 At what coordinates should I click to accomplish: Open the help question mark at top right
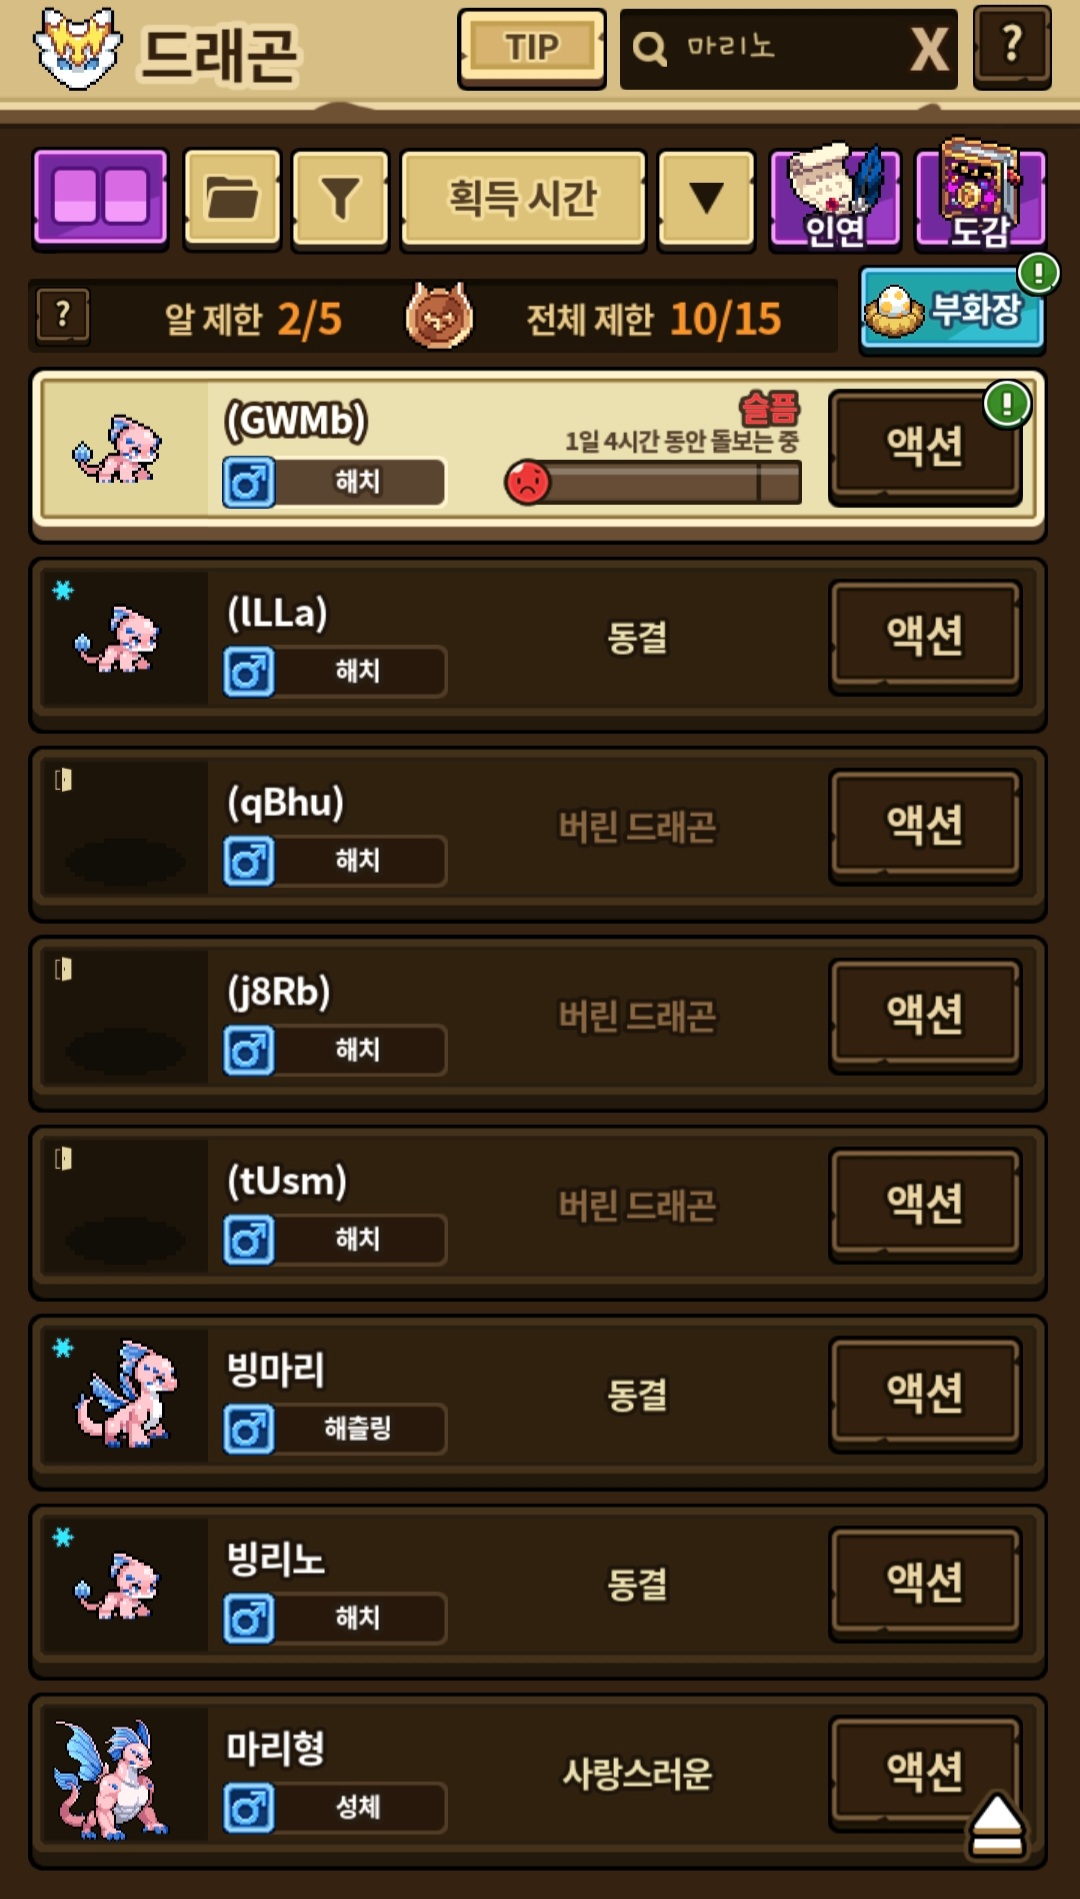click(1012, 47)
